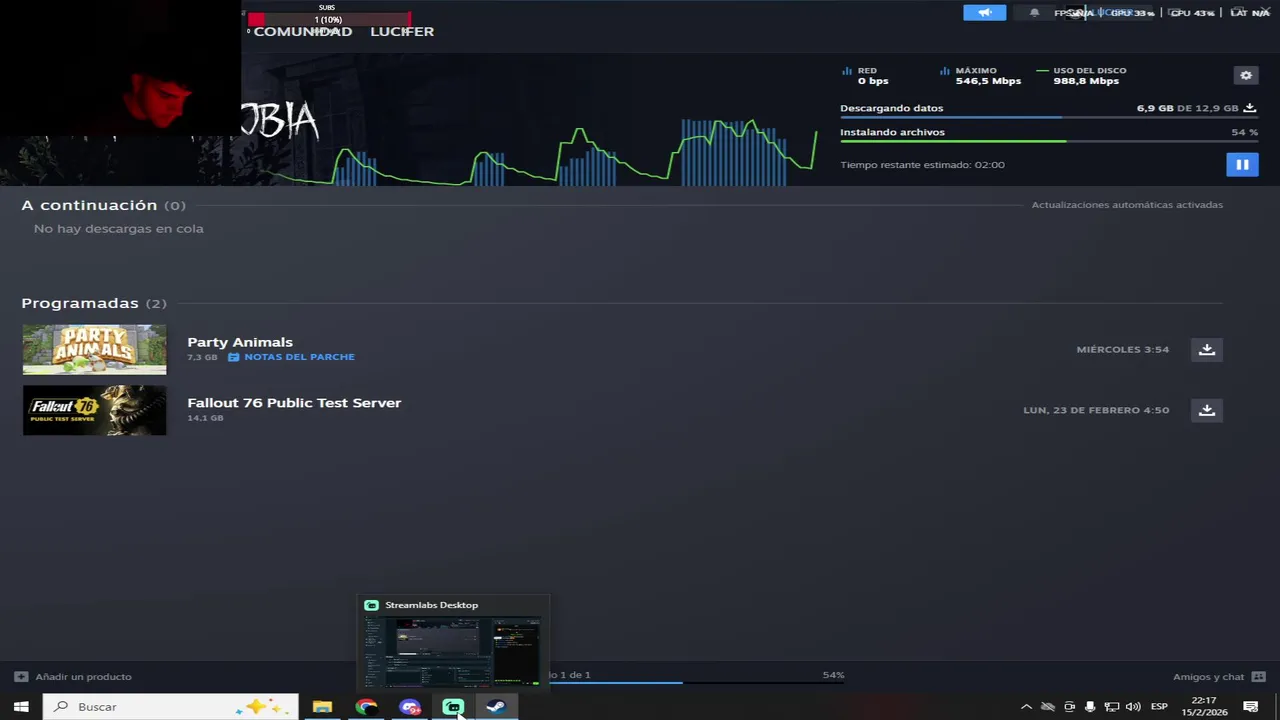Open the network icon in system tray
This screenshot has width=1280, height=720.
1111,707
